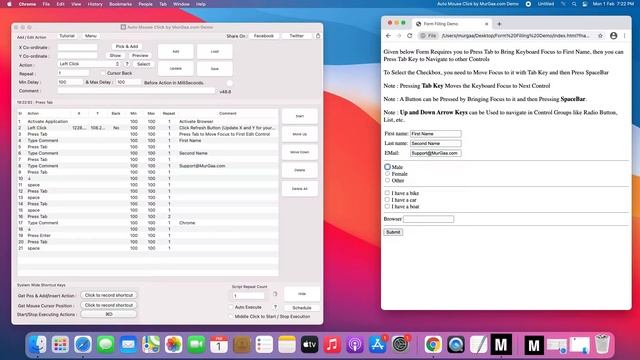
Task: Click the share icon beside Twitter
Action: (318, 36)
